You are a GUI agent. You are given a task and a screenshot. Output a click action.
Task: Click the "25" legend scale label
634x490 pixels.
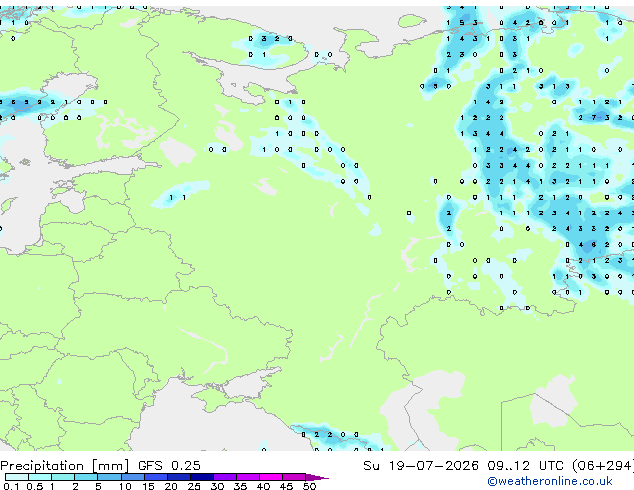click(194, 486)
